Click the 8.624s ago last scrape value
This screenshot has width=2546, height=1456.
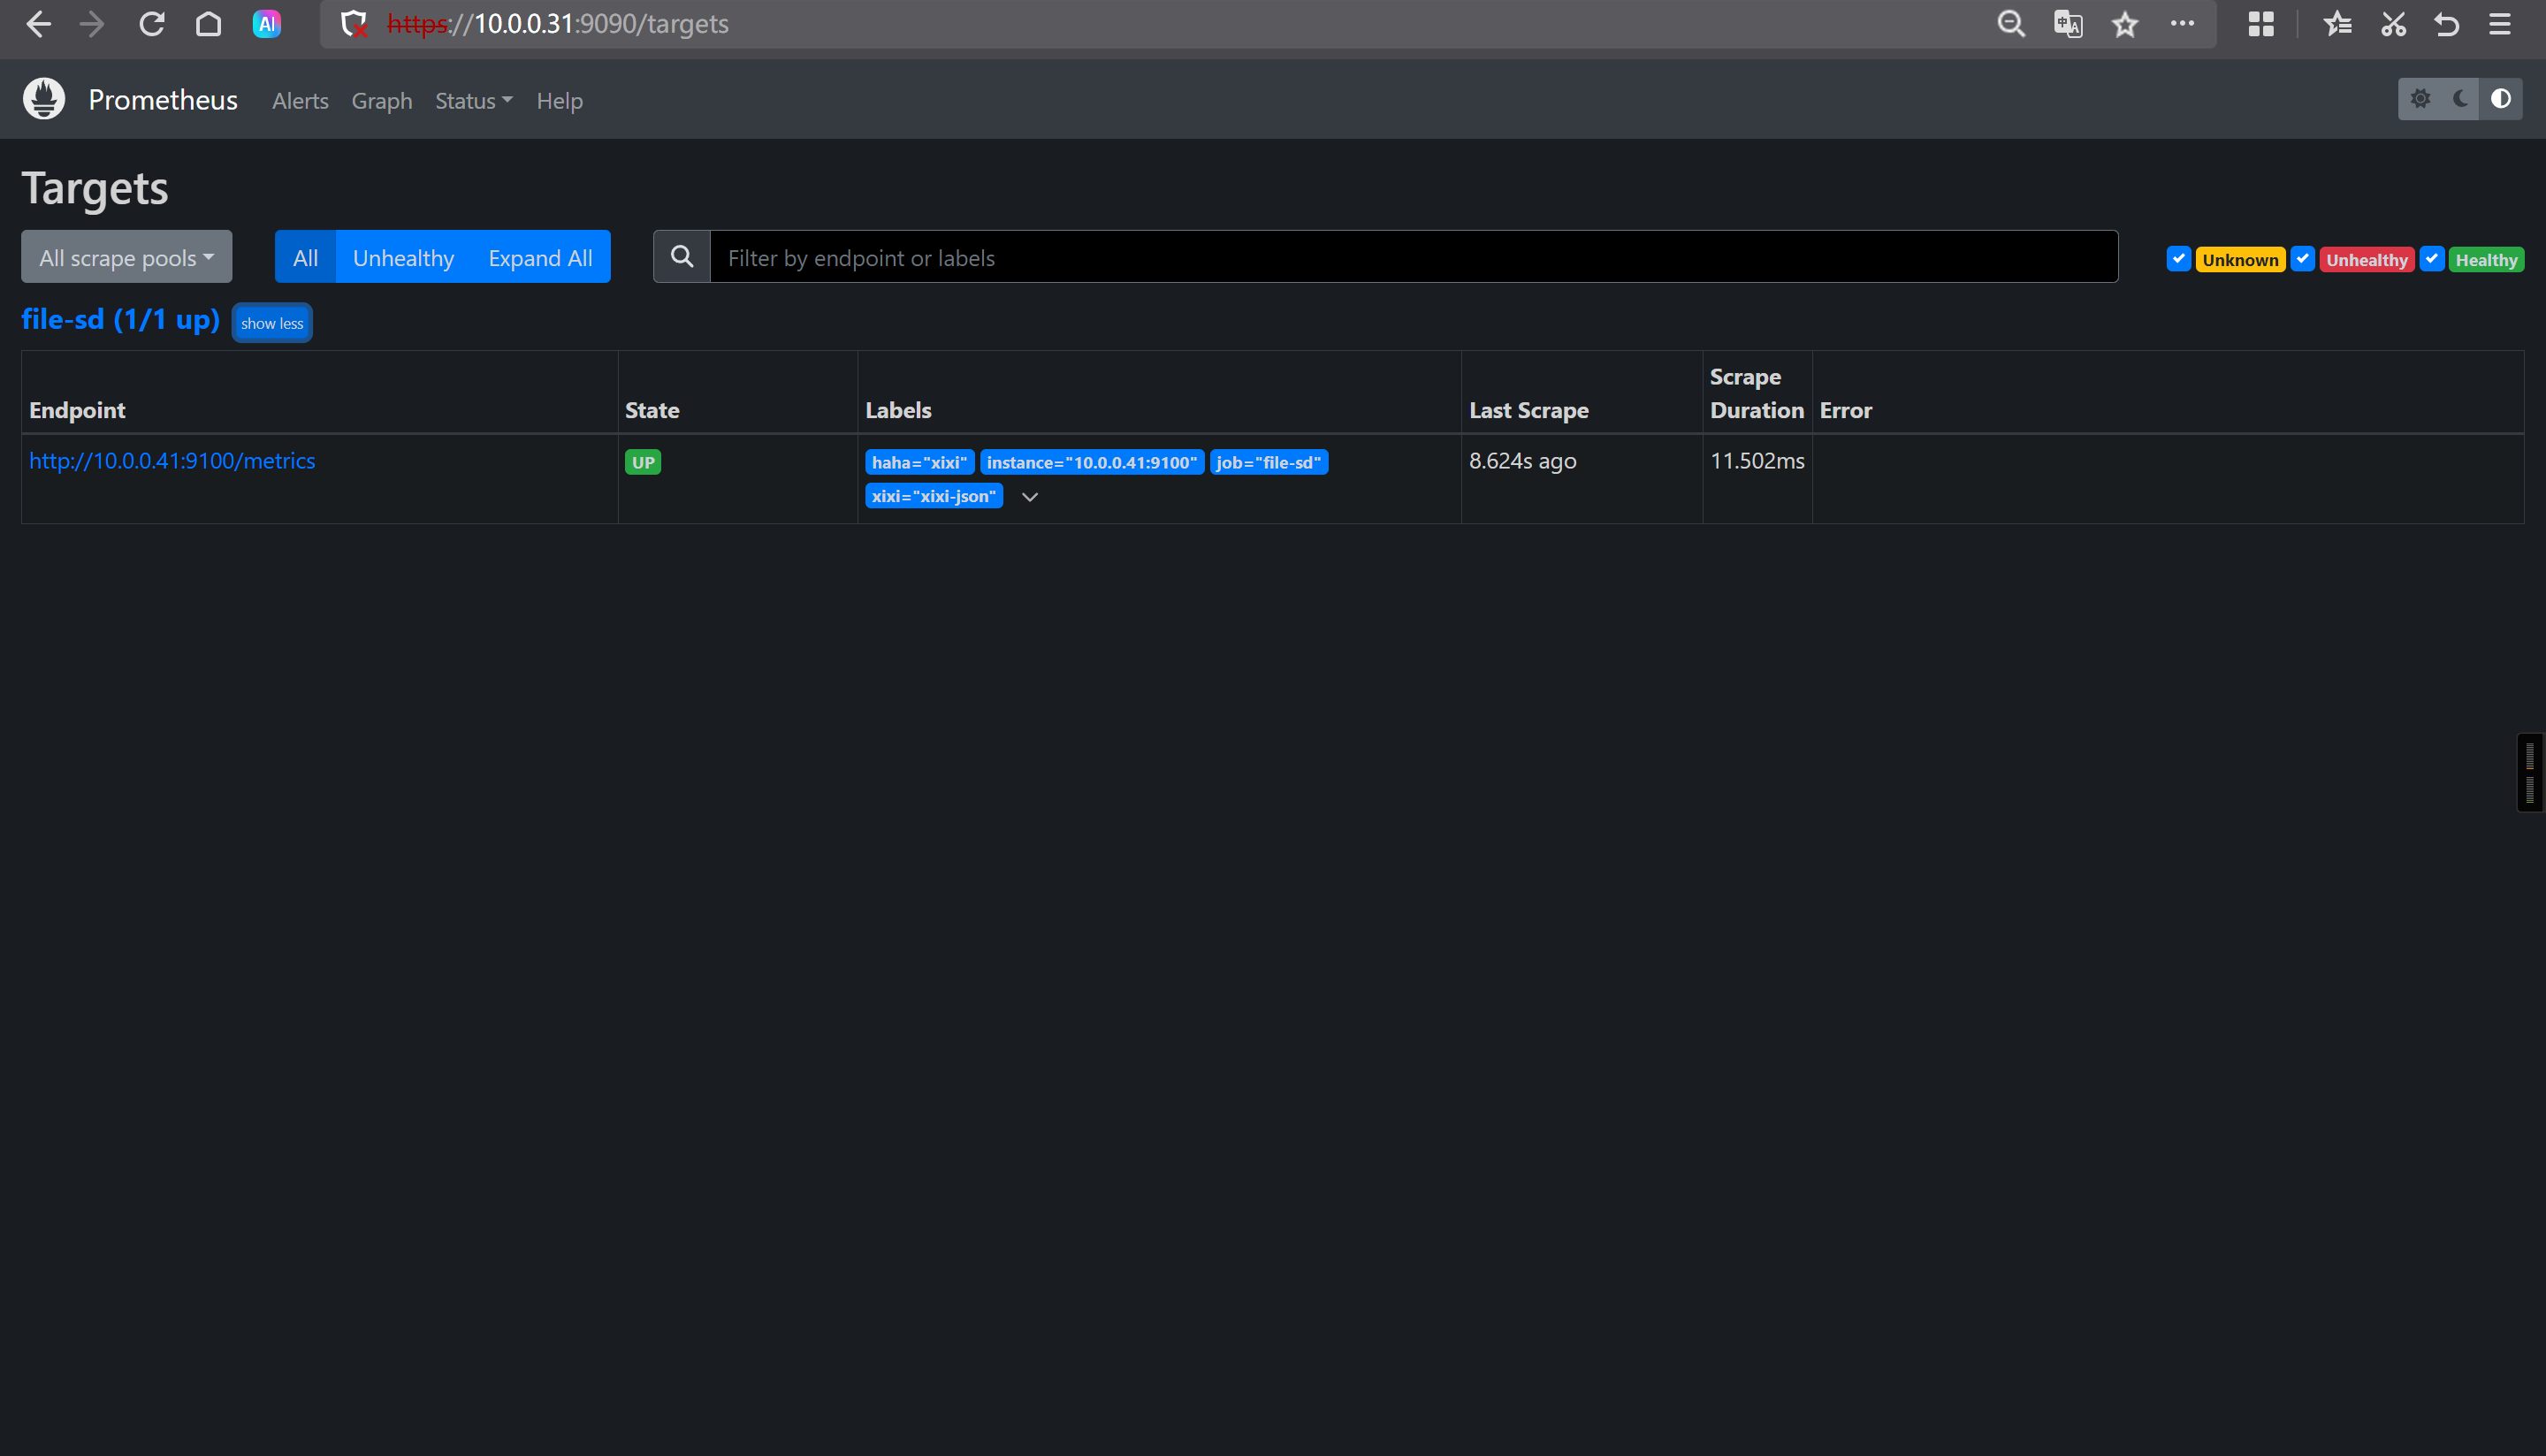tap(1522, 461)
